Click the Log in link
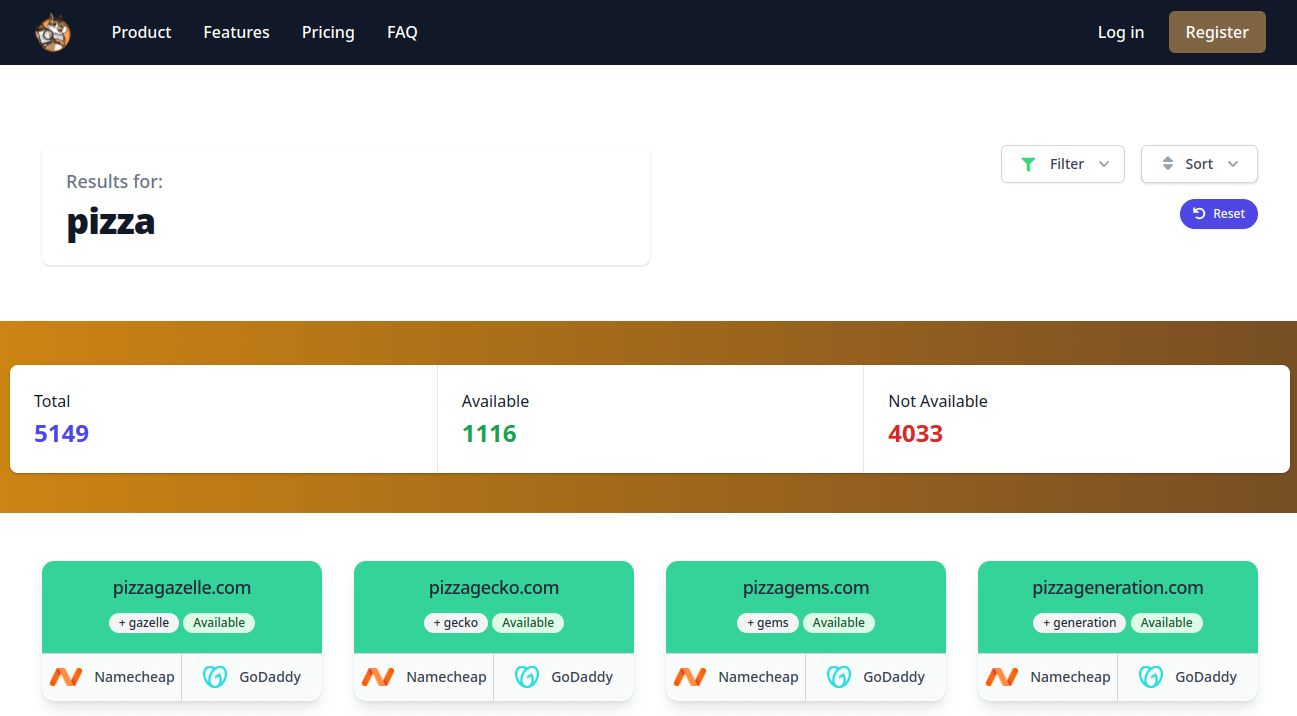1297x716 pixels. (1121, 32)
